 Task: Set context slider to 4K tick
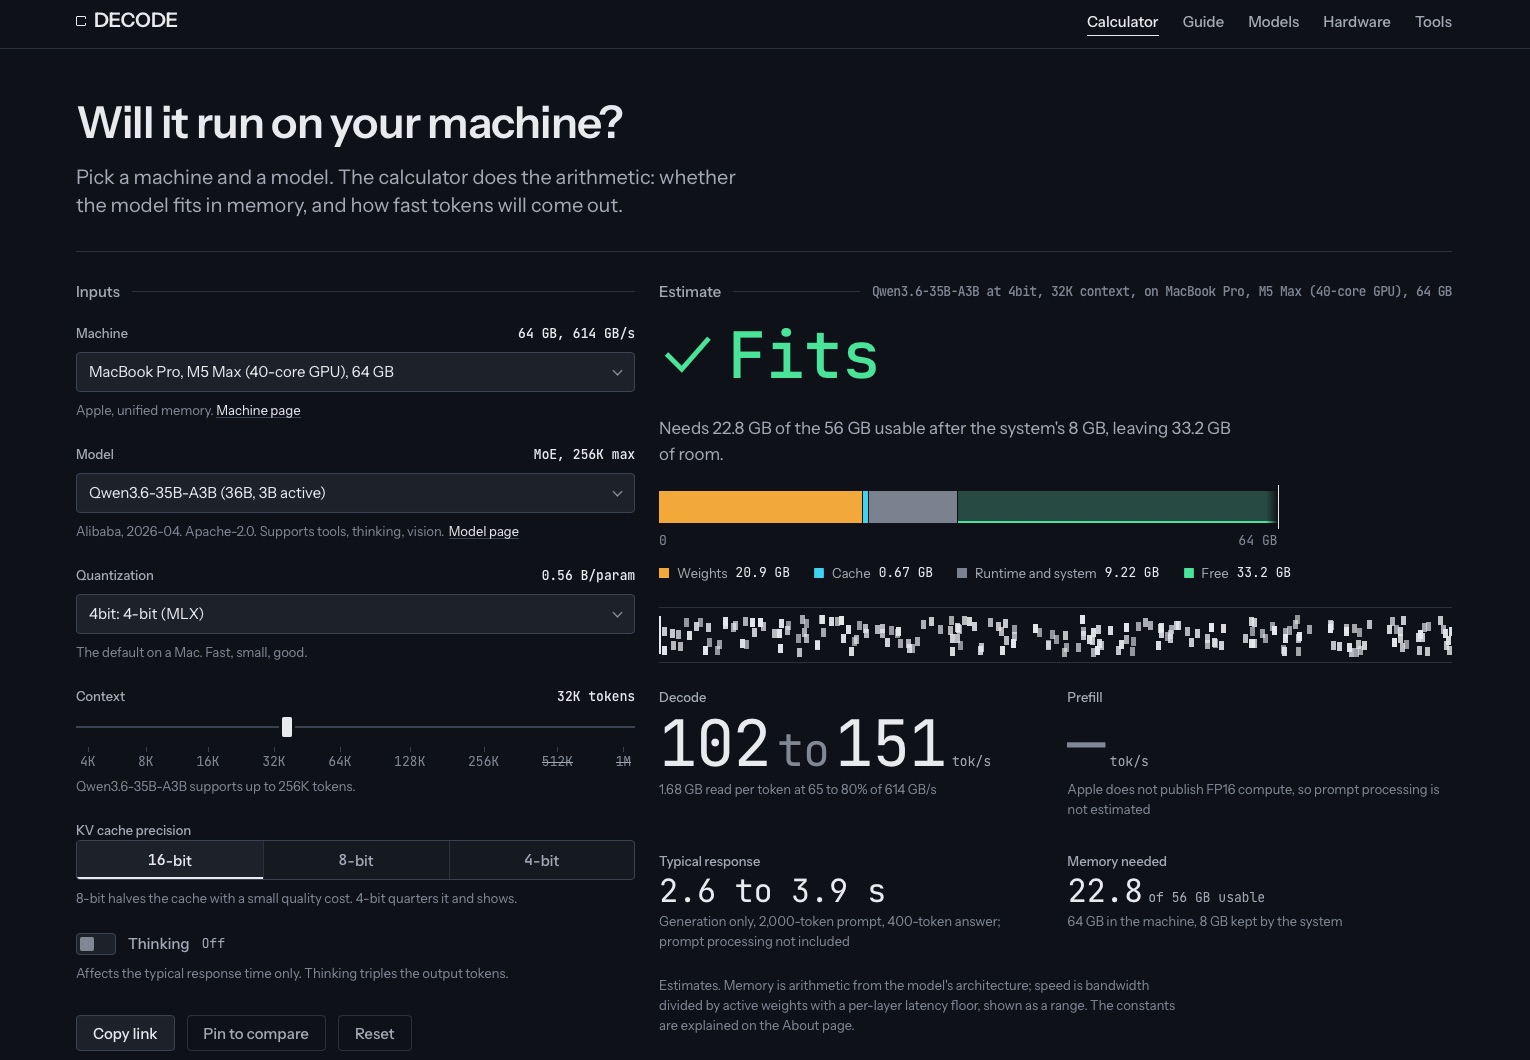pyautogui.click(x=88, y=761)
